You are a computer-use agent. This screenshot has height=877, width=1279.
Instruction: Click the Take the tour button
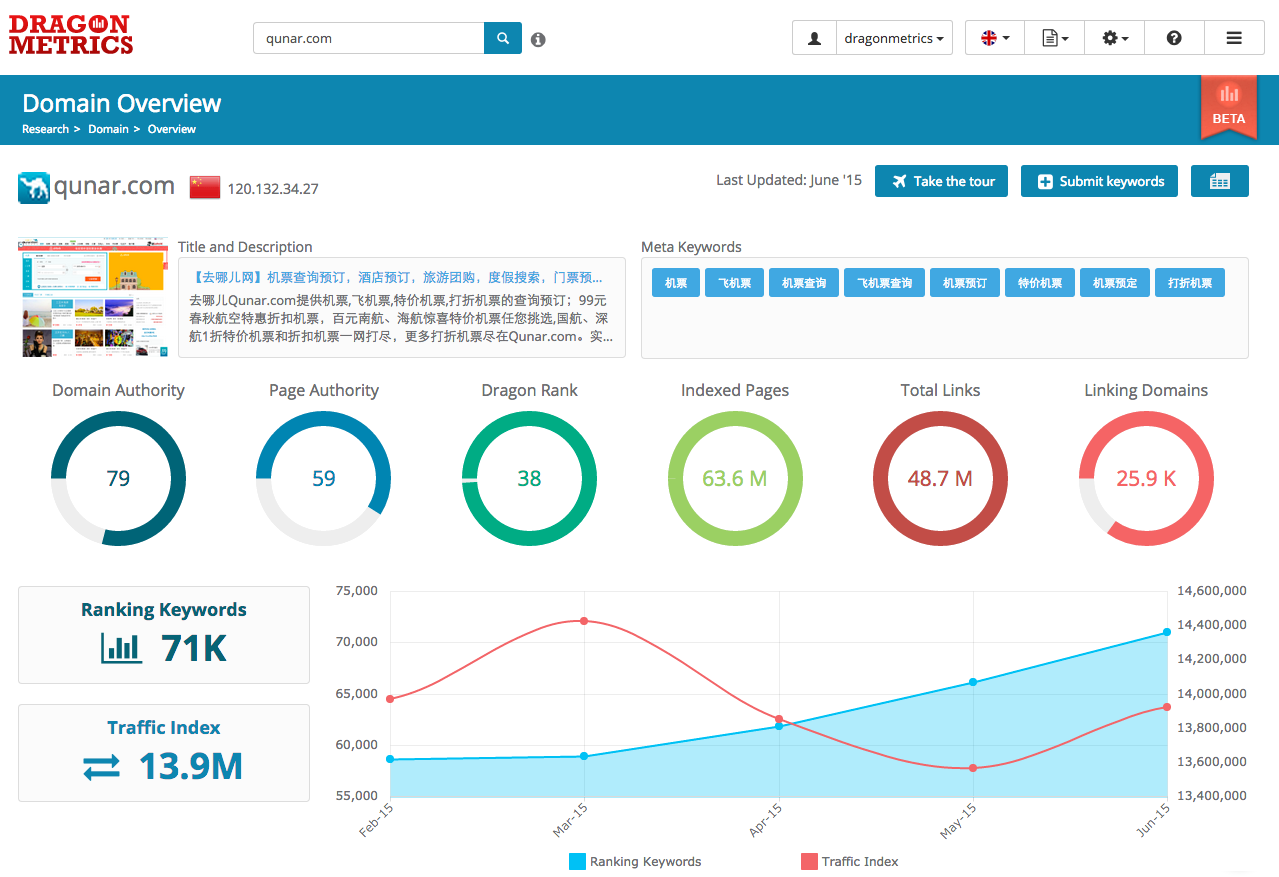[x=941, y=181]
